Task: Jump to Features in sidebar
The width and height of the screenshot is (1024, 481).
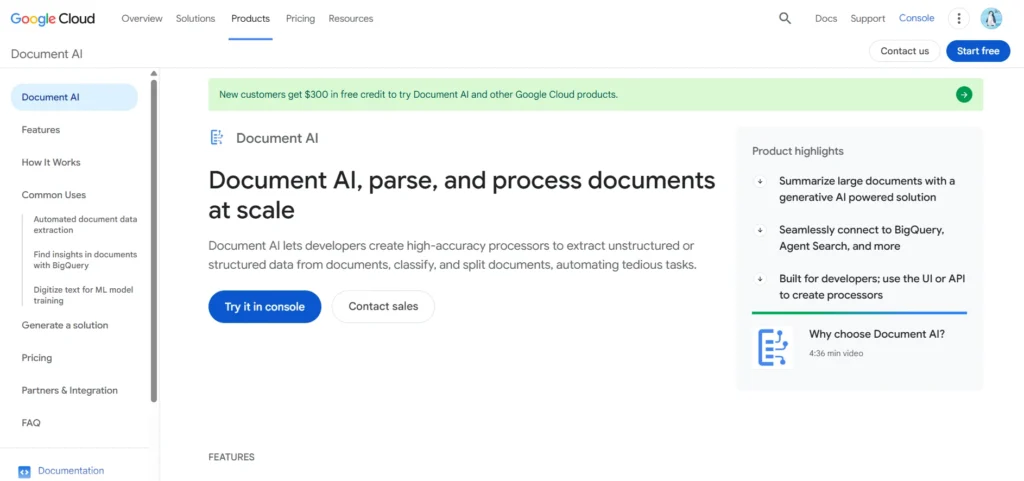Action: pyautogui.click(x=40, y=130)
